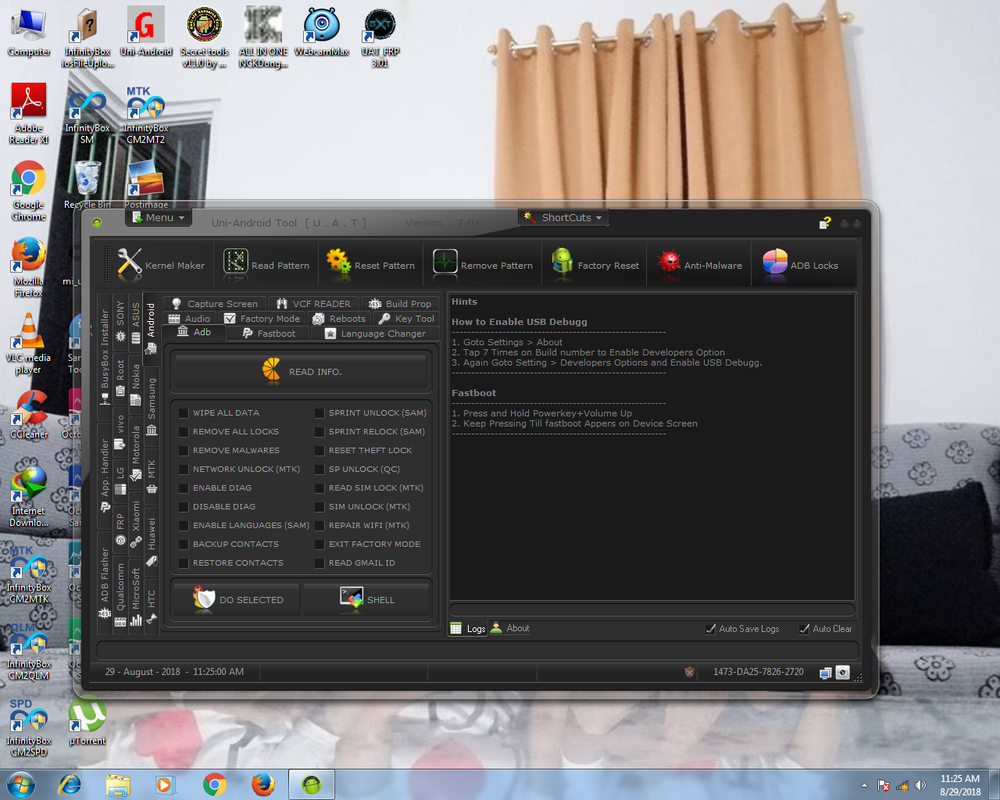This screenshot has height=800, width=1000.
Task: Check EXIT FACTORY MODE option
Action: (320, 544)
